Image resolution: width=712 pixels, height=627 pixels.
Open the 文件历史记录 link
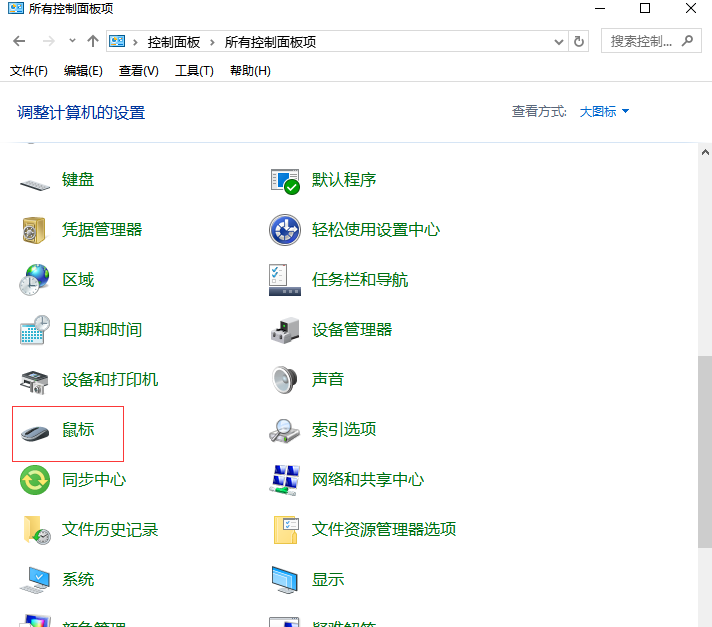[110, 529]
